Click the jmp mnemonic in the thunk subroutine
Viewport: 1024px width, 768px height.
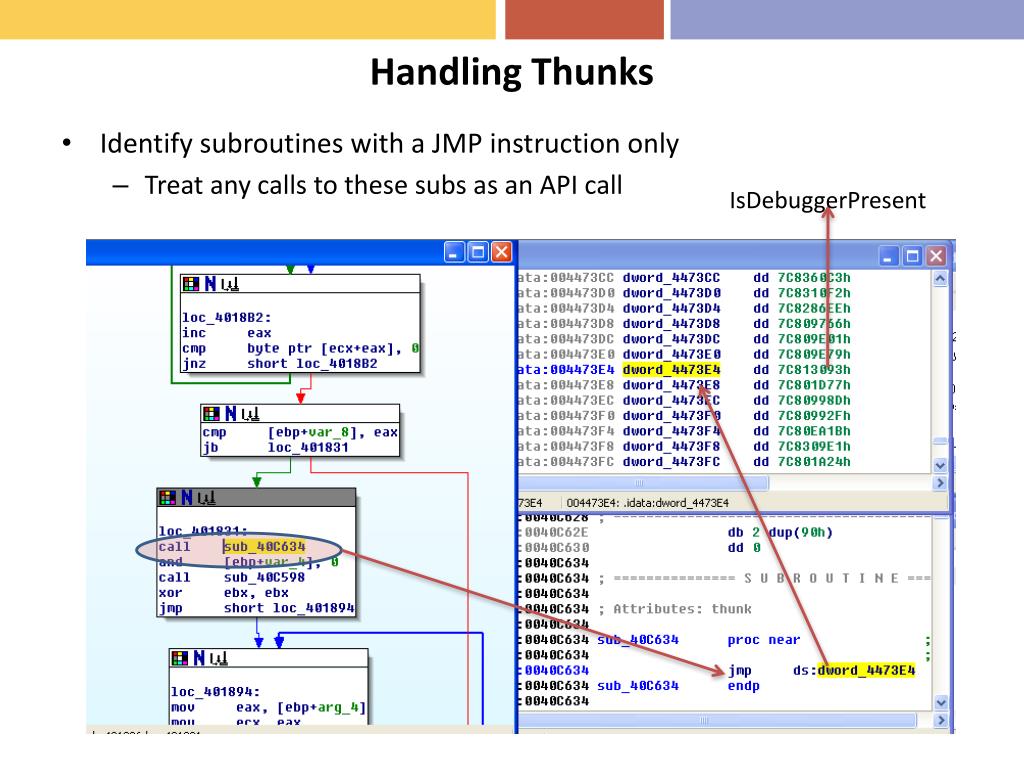tap(740, 671)
